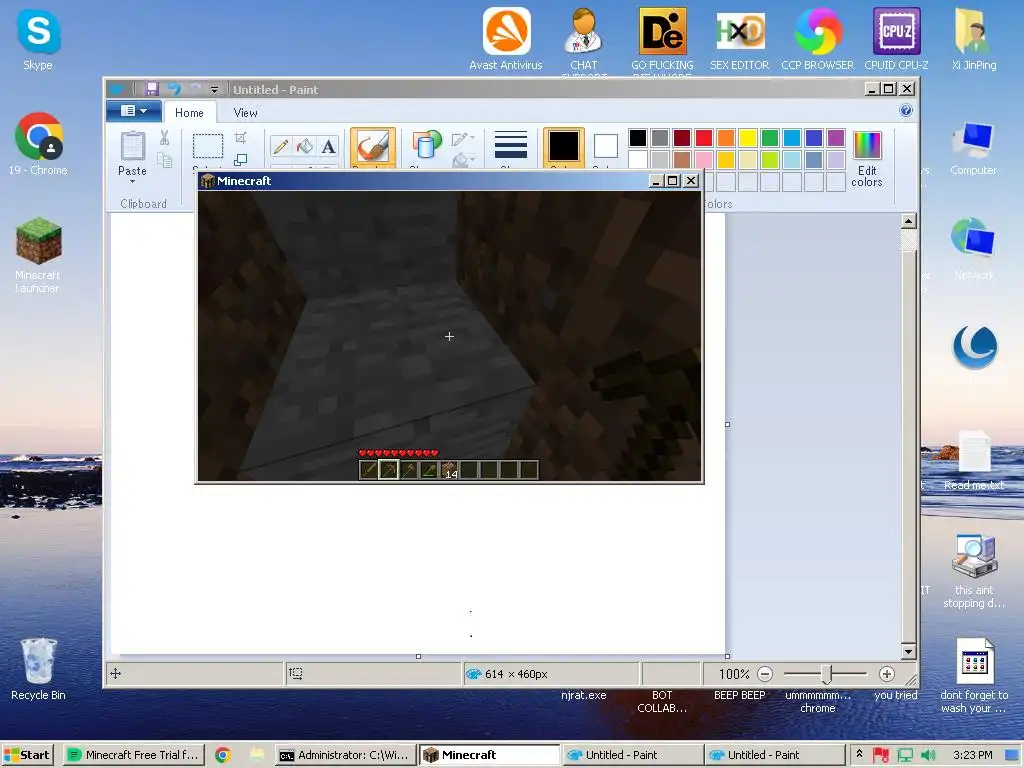The width and height of the screenshot is (1024, 768).
Task: Open the Network desktop icon
Action: pyautogui.click(x=973, y=249)
